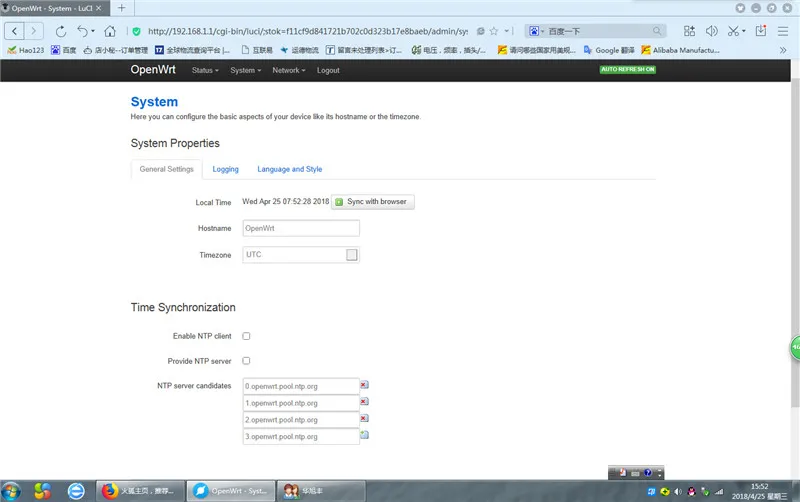The height and width of the screenshot is (502, 800).
Task: Bookmark page with the star icon
Action: [493, 31]
